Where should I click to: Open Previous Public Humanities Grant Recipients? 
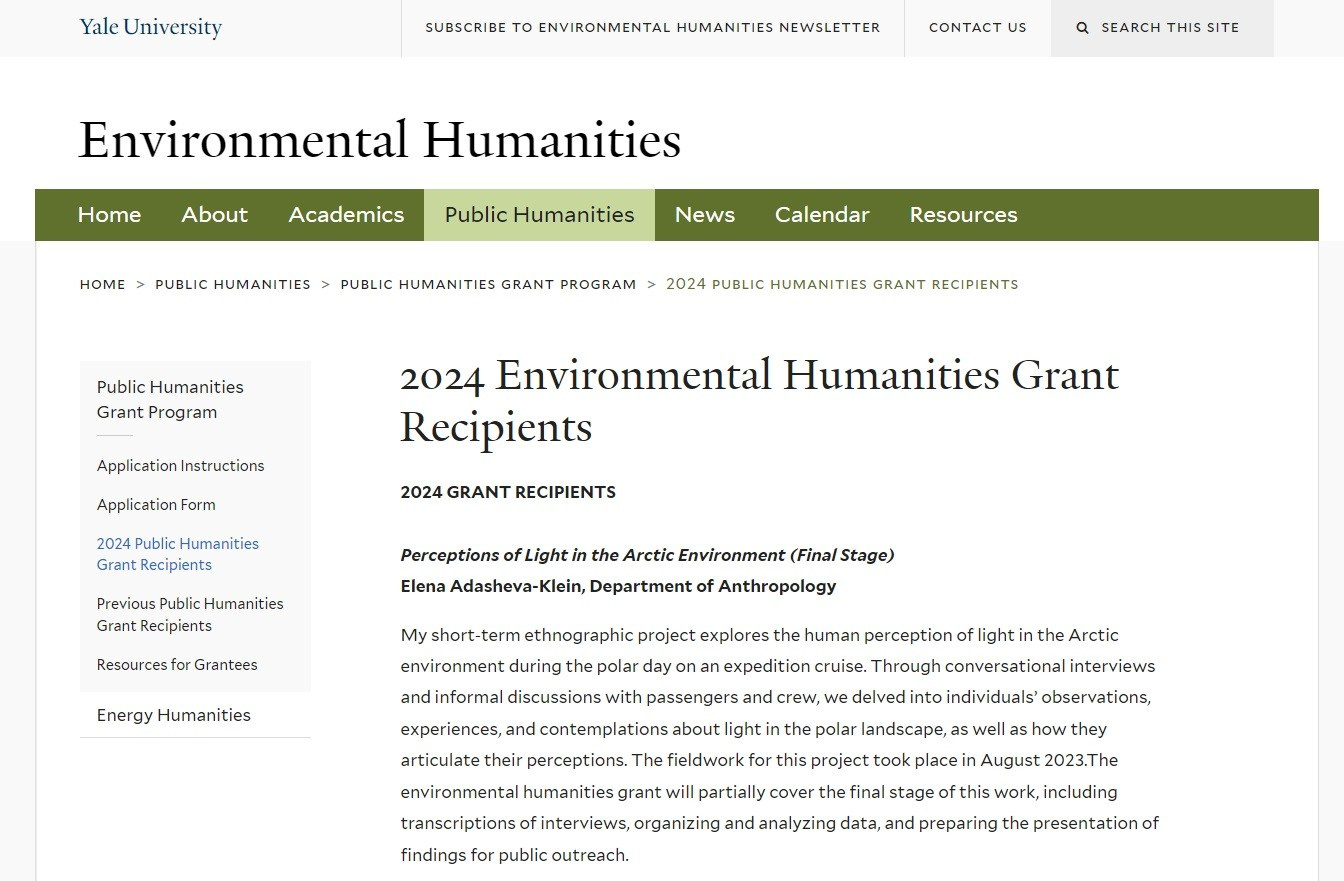click(190, 614)
